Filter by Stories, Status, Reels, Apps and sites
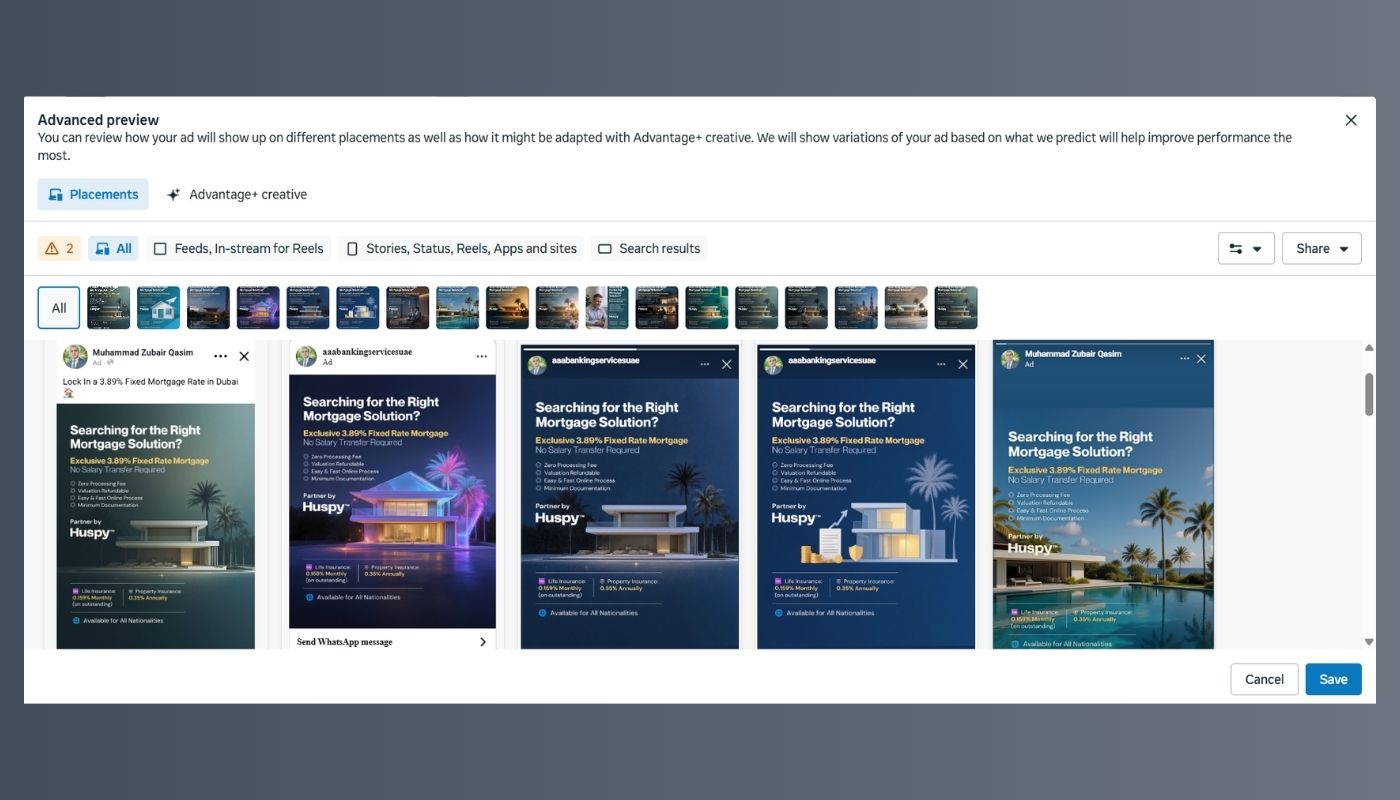 pos(461,248)
